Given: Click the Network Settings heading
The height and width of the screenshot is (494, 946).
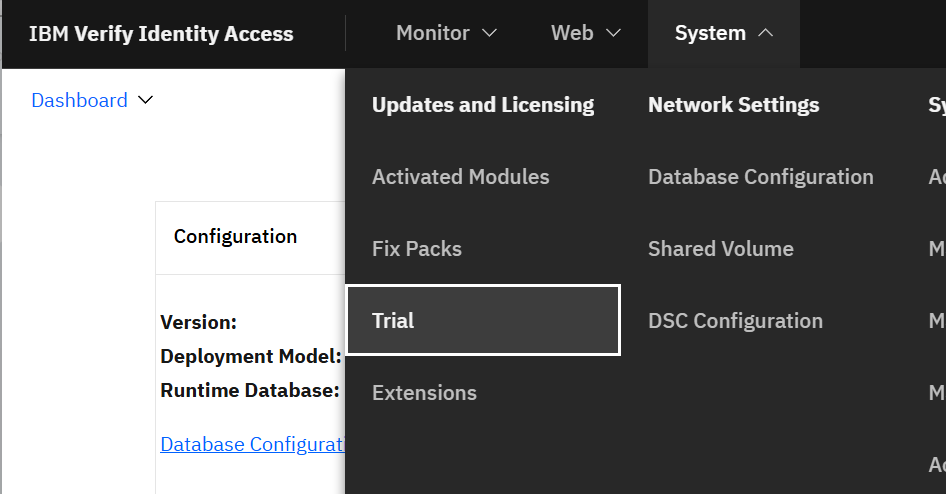Looking at the screenshot, I should (734, 105).
